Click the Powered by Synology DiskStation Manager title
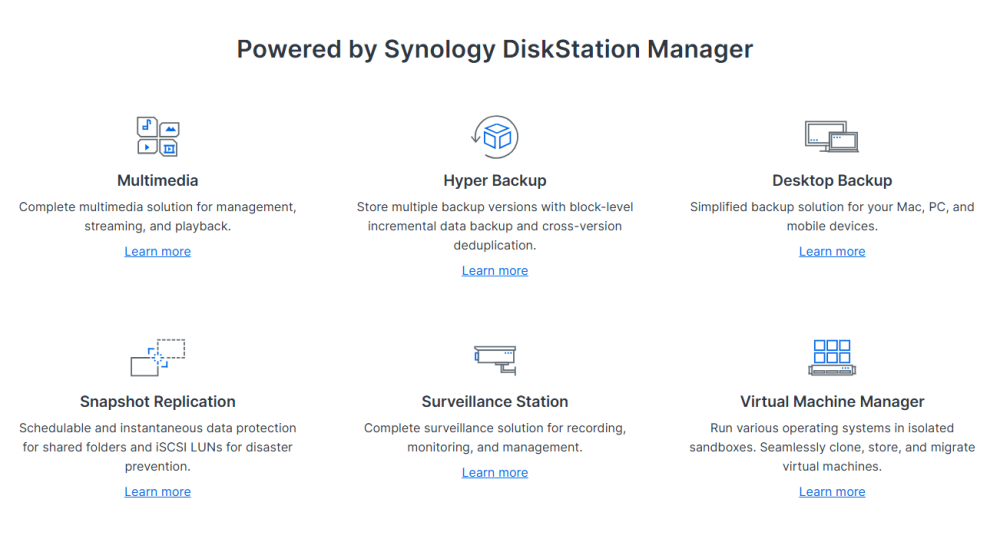 [x=495, y=49]
